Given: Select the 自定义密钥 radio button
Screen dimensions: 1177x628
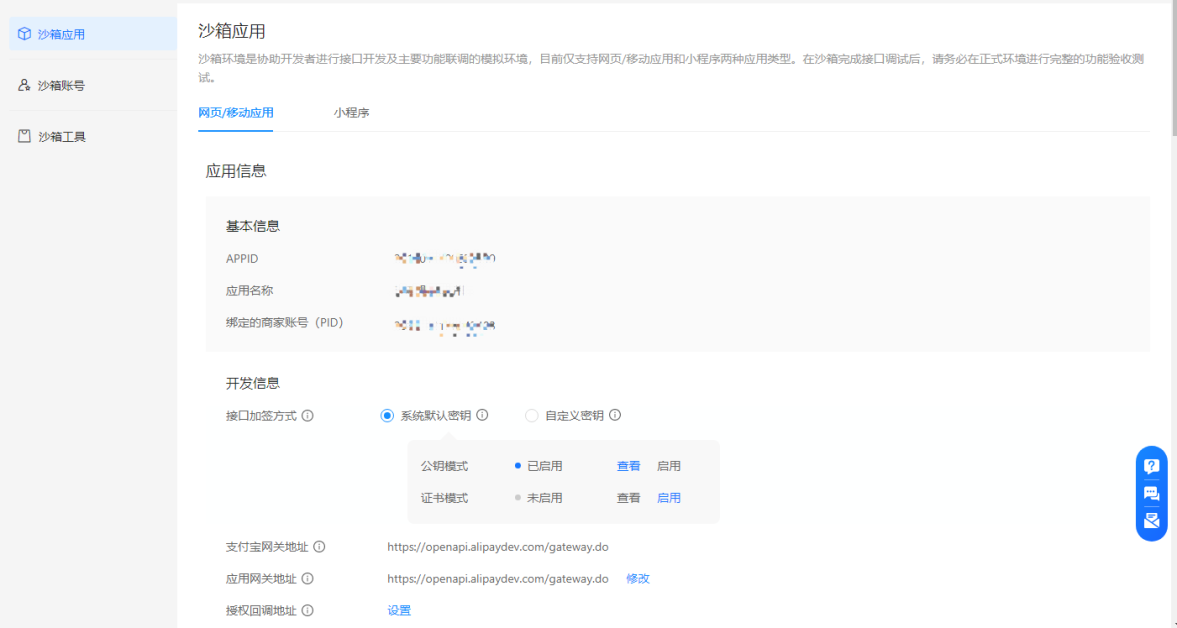Looking at the screenshot, I should (x=531, y=415).
